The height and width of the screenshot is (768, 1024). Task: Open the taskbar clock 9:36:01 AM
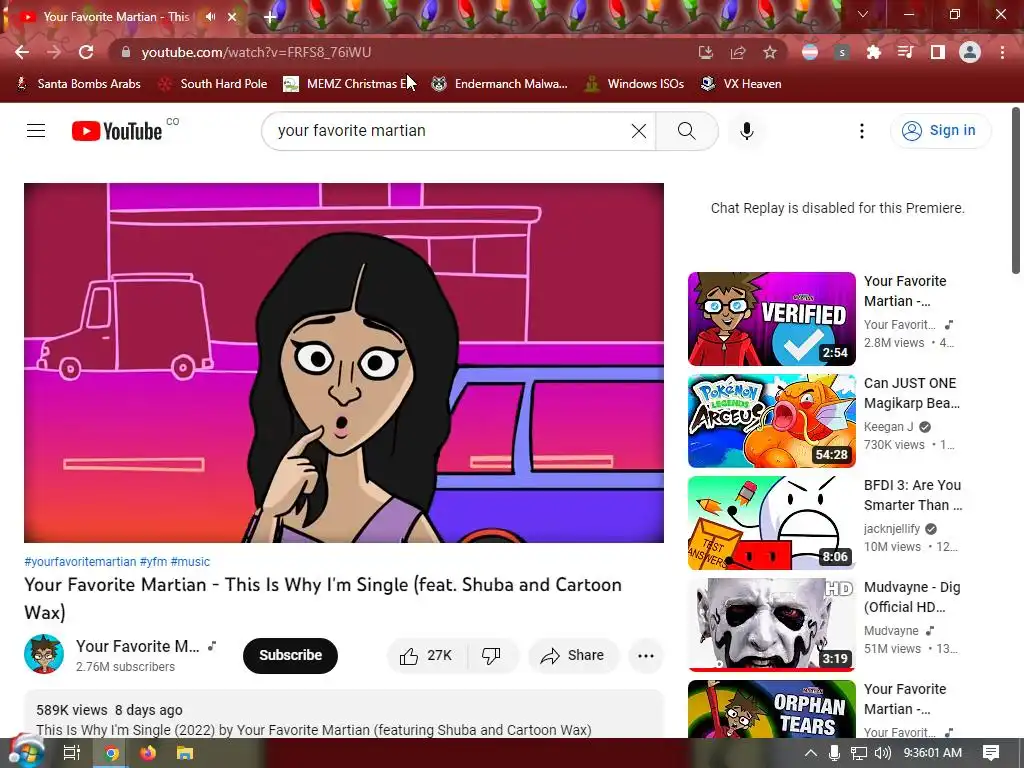(x=933, y=753)
